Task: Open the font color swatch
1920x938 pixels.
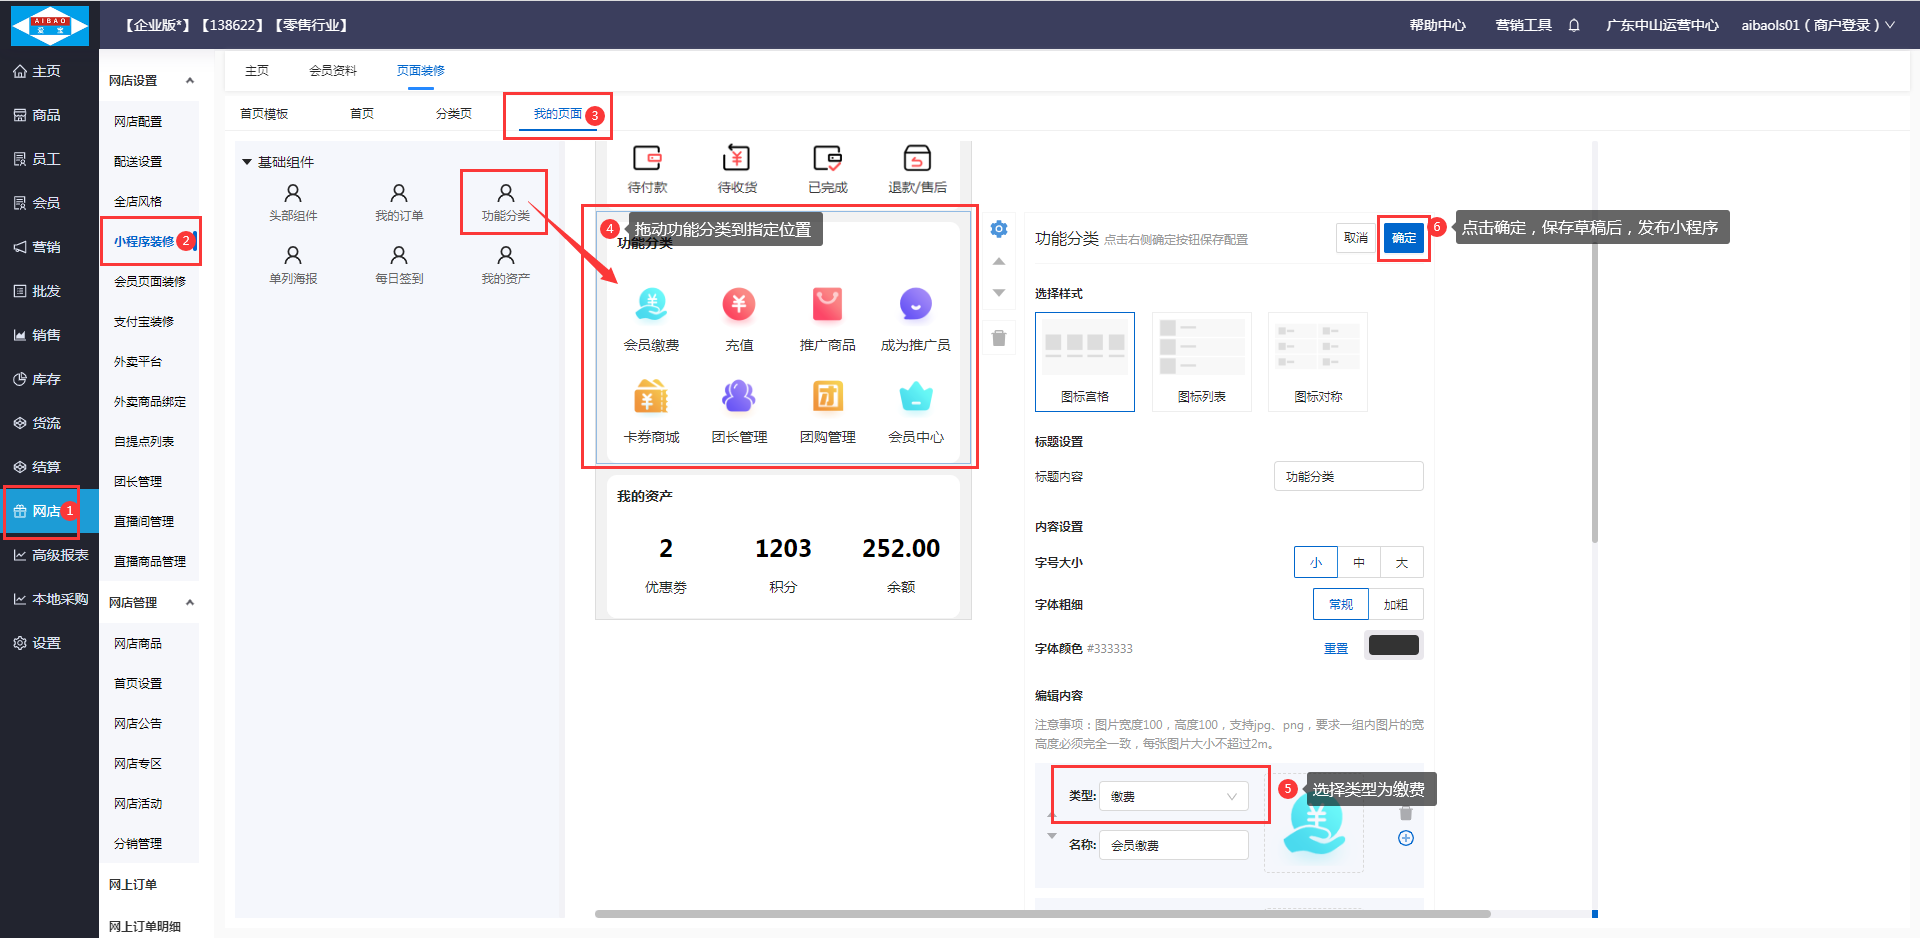Action: (x=1393, y=646)
